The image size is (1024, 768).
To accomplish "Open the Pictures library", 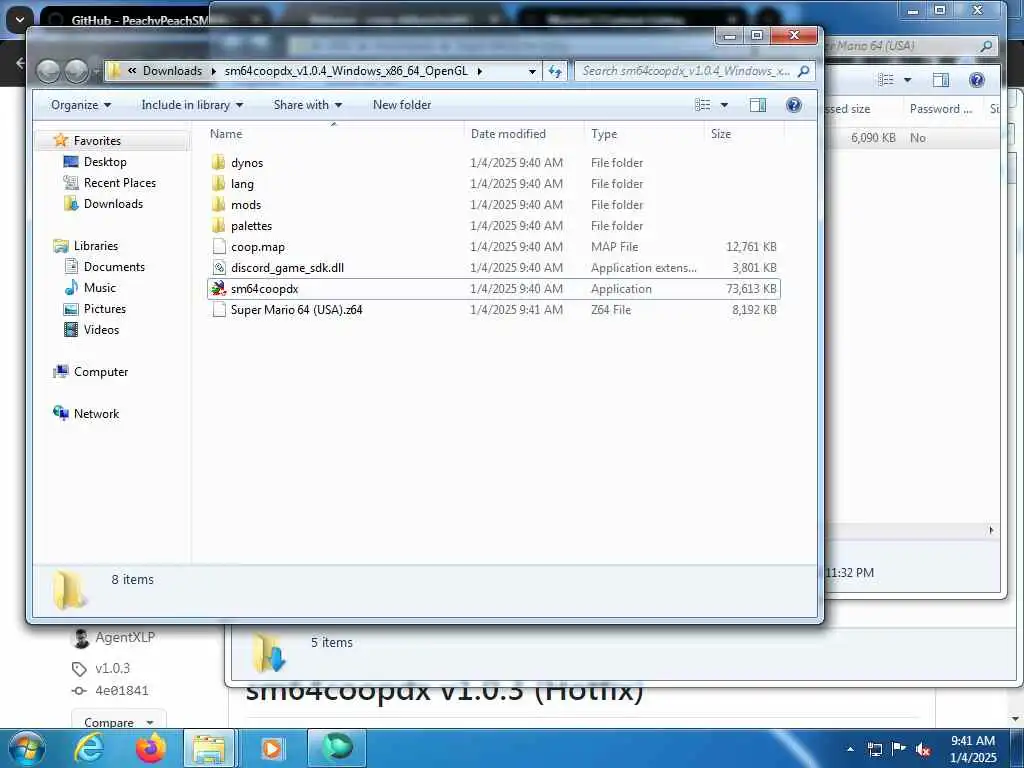I will click(x=104, y=308).
